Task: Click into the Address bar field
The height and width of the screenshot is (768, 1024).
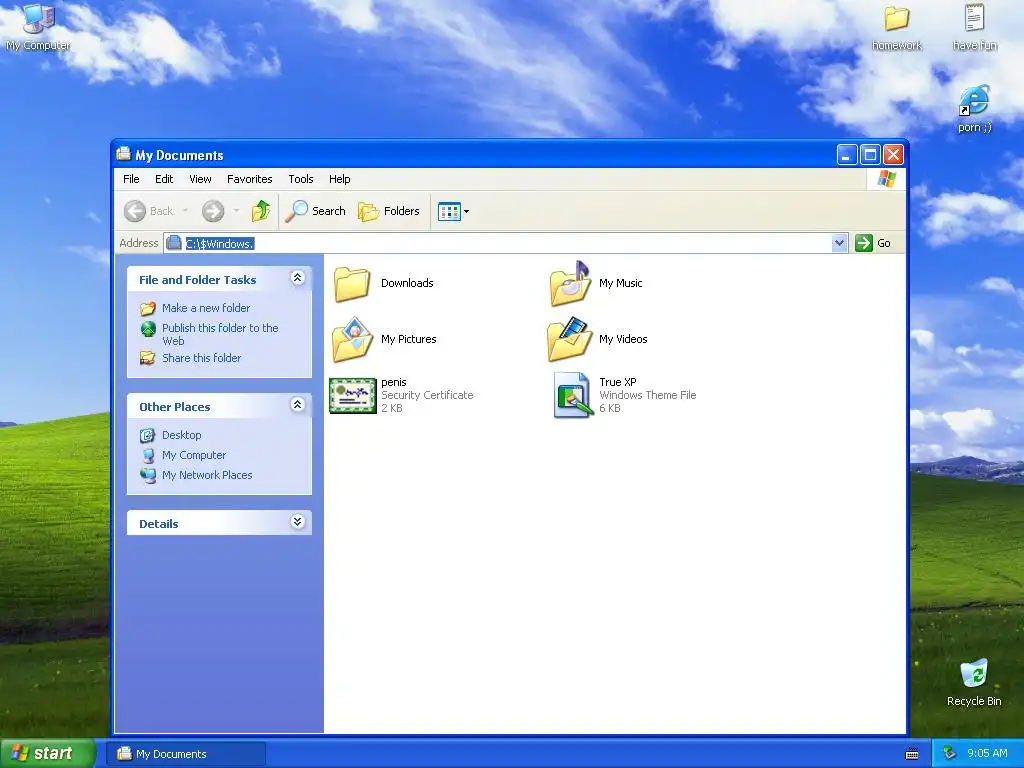Action: [506, 243]
